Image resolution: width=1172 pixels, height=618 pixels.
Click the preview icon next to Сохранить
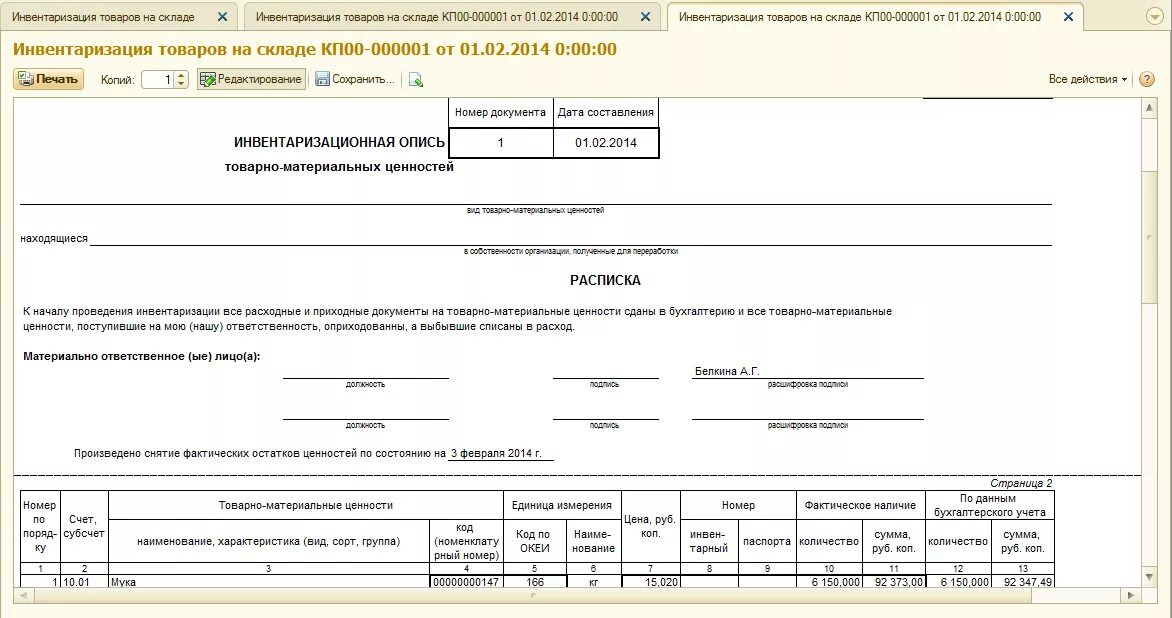(416, 79)
